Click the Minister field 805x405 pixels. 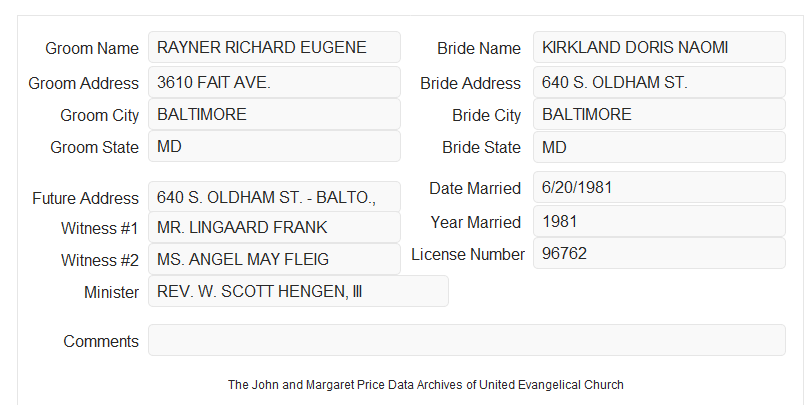pos(298,291)
